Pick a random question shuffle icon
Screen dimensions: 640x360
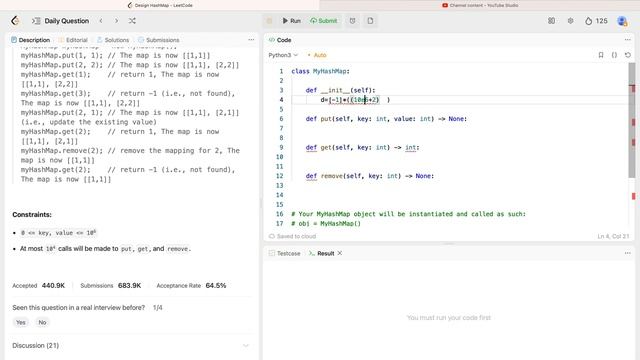pos(132,21)
